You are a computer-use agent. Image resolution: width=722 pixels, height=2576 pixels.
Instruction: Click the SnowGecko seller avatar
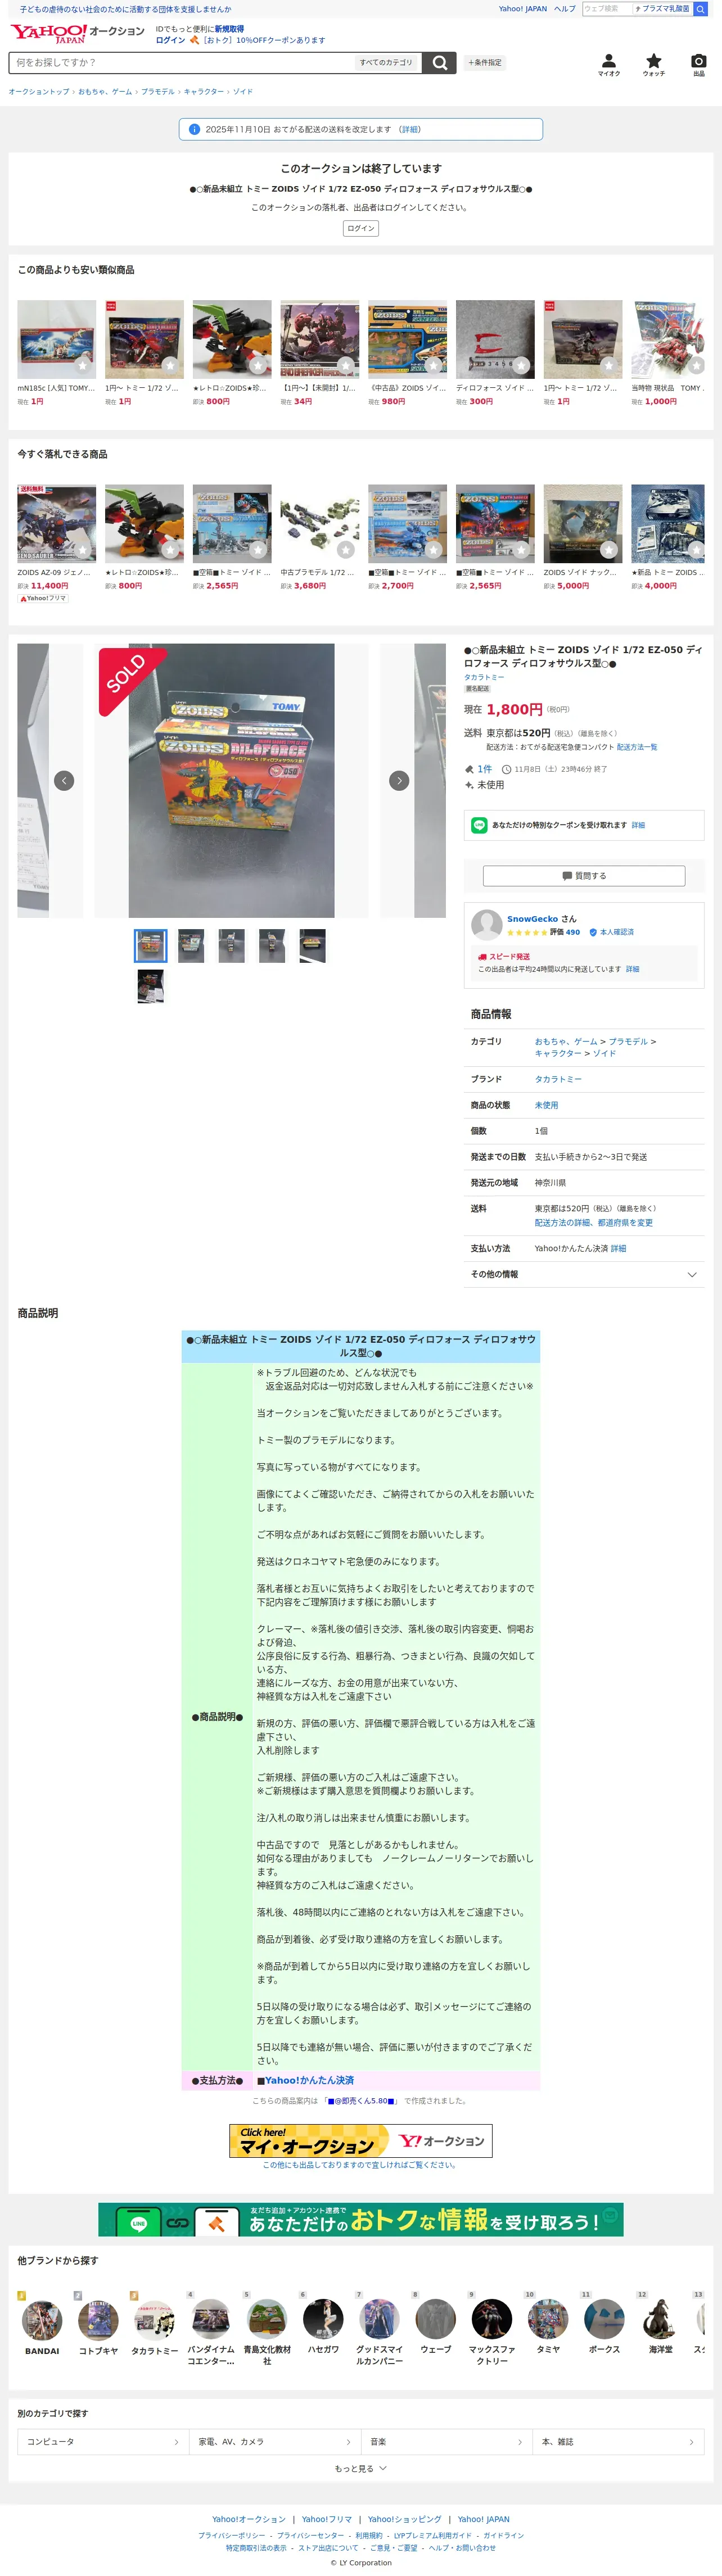pos(487,924)
